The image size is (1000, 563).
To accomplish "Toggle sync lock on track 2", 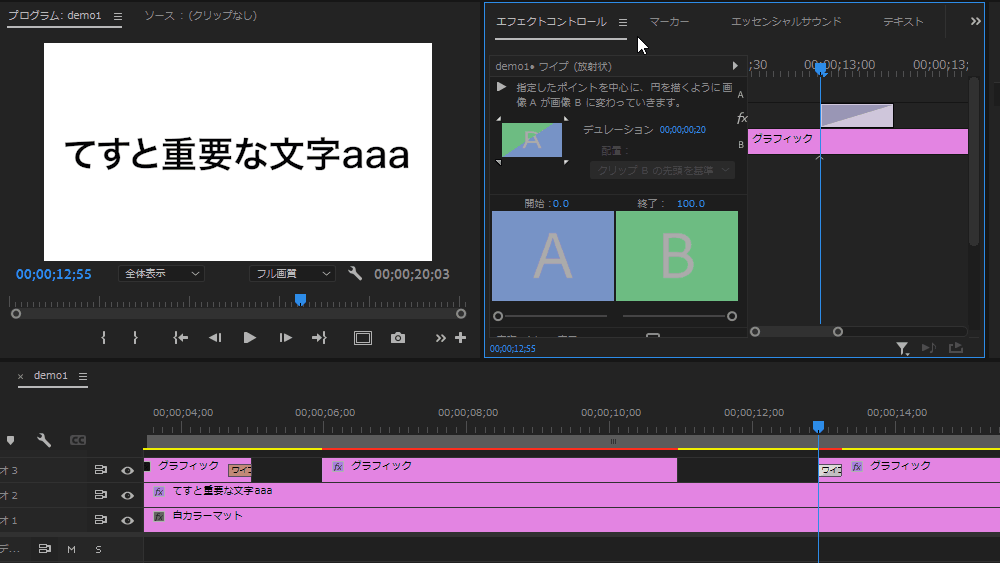I will pyautogui.click(x=101, y=495).
